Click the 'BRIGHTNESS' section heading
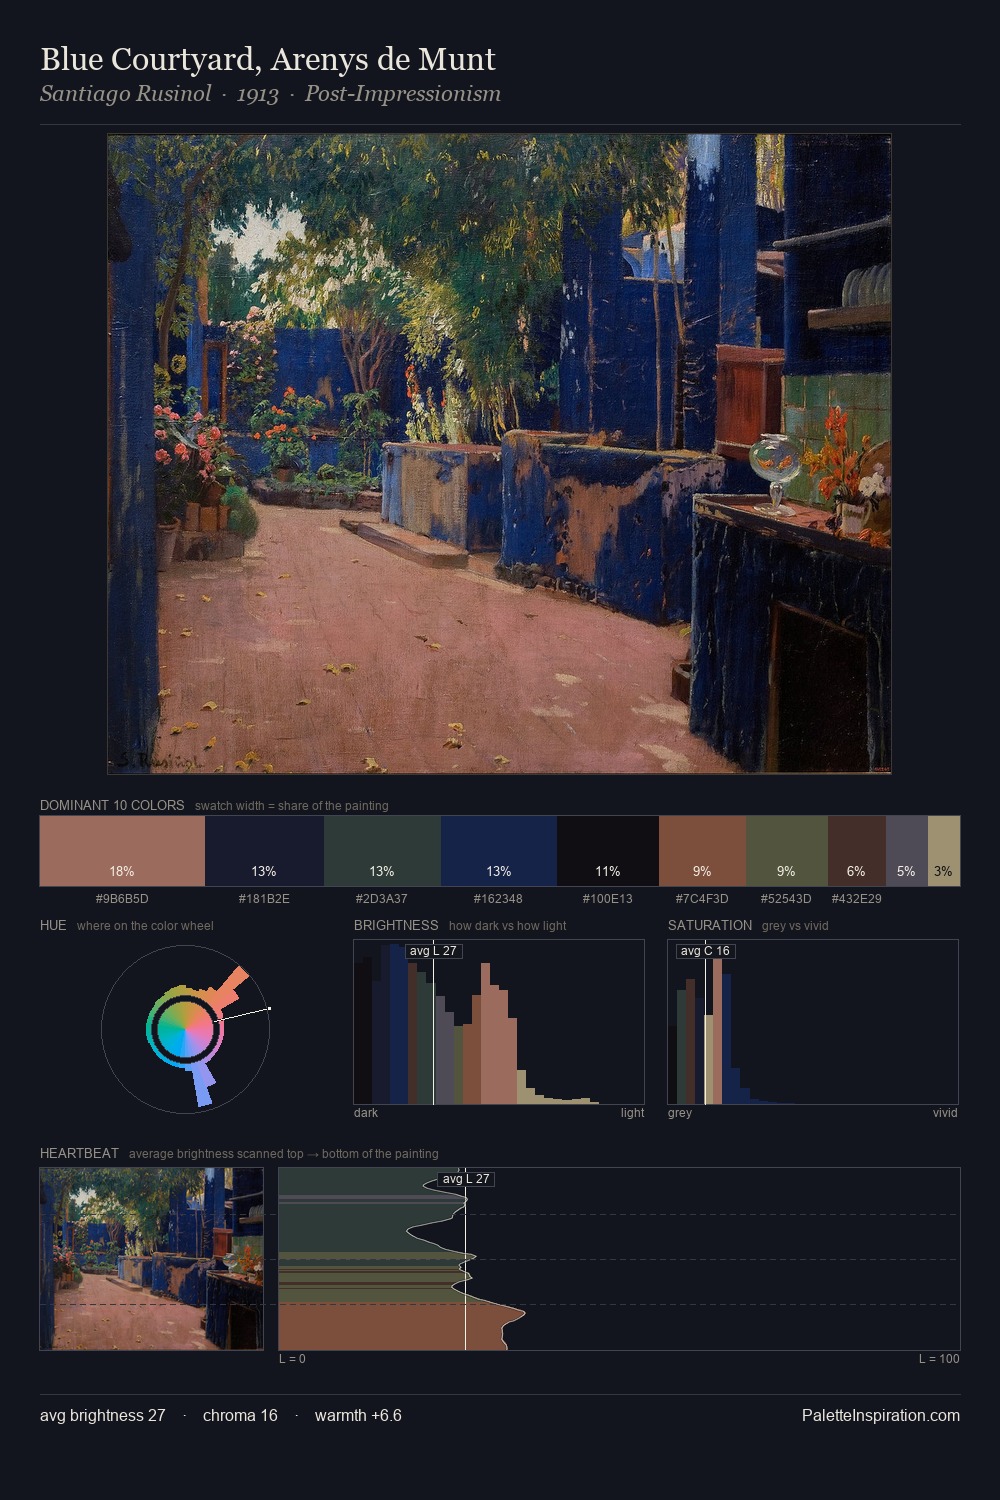The width and height of the screenshot is (1000, 1500). click(396, 925)
